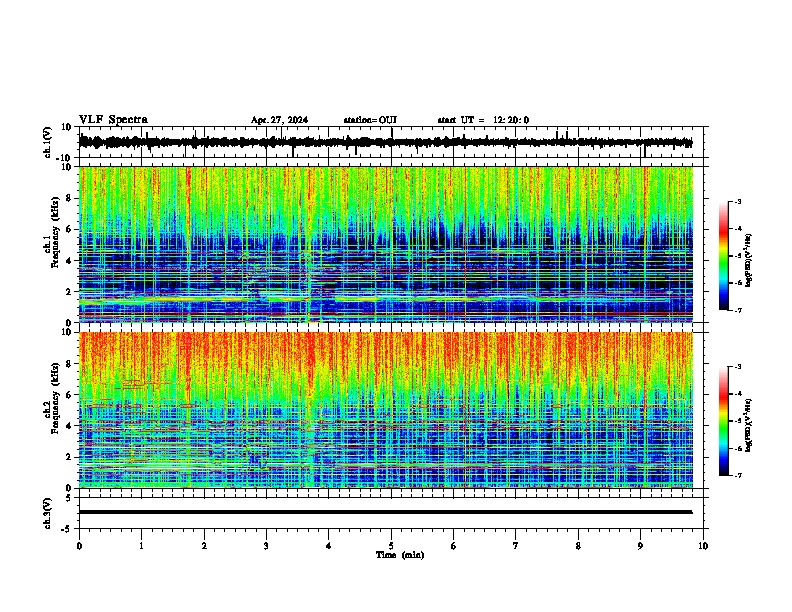Click inside the ch.1 spectrogram panel

point(386,244)
